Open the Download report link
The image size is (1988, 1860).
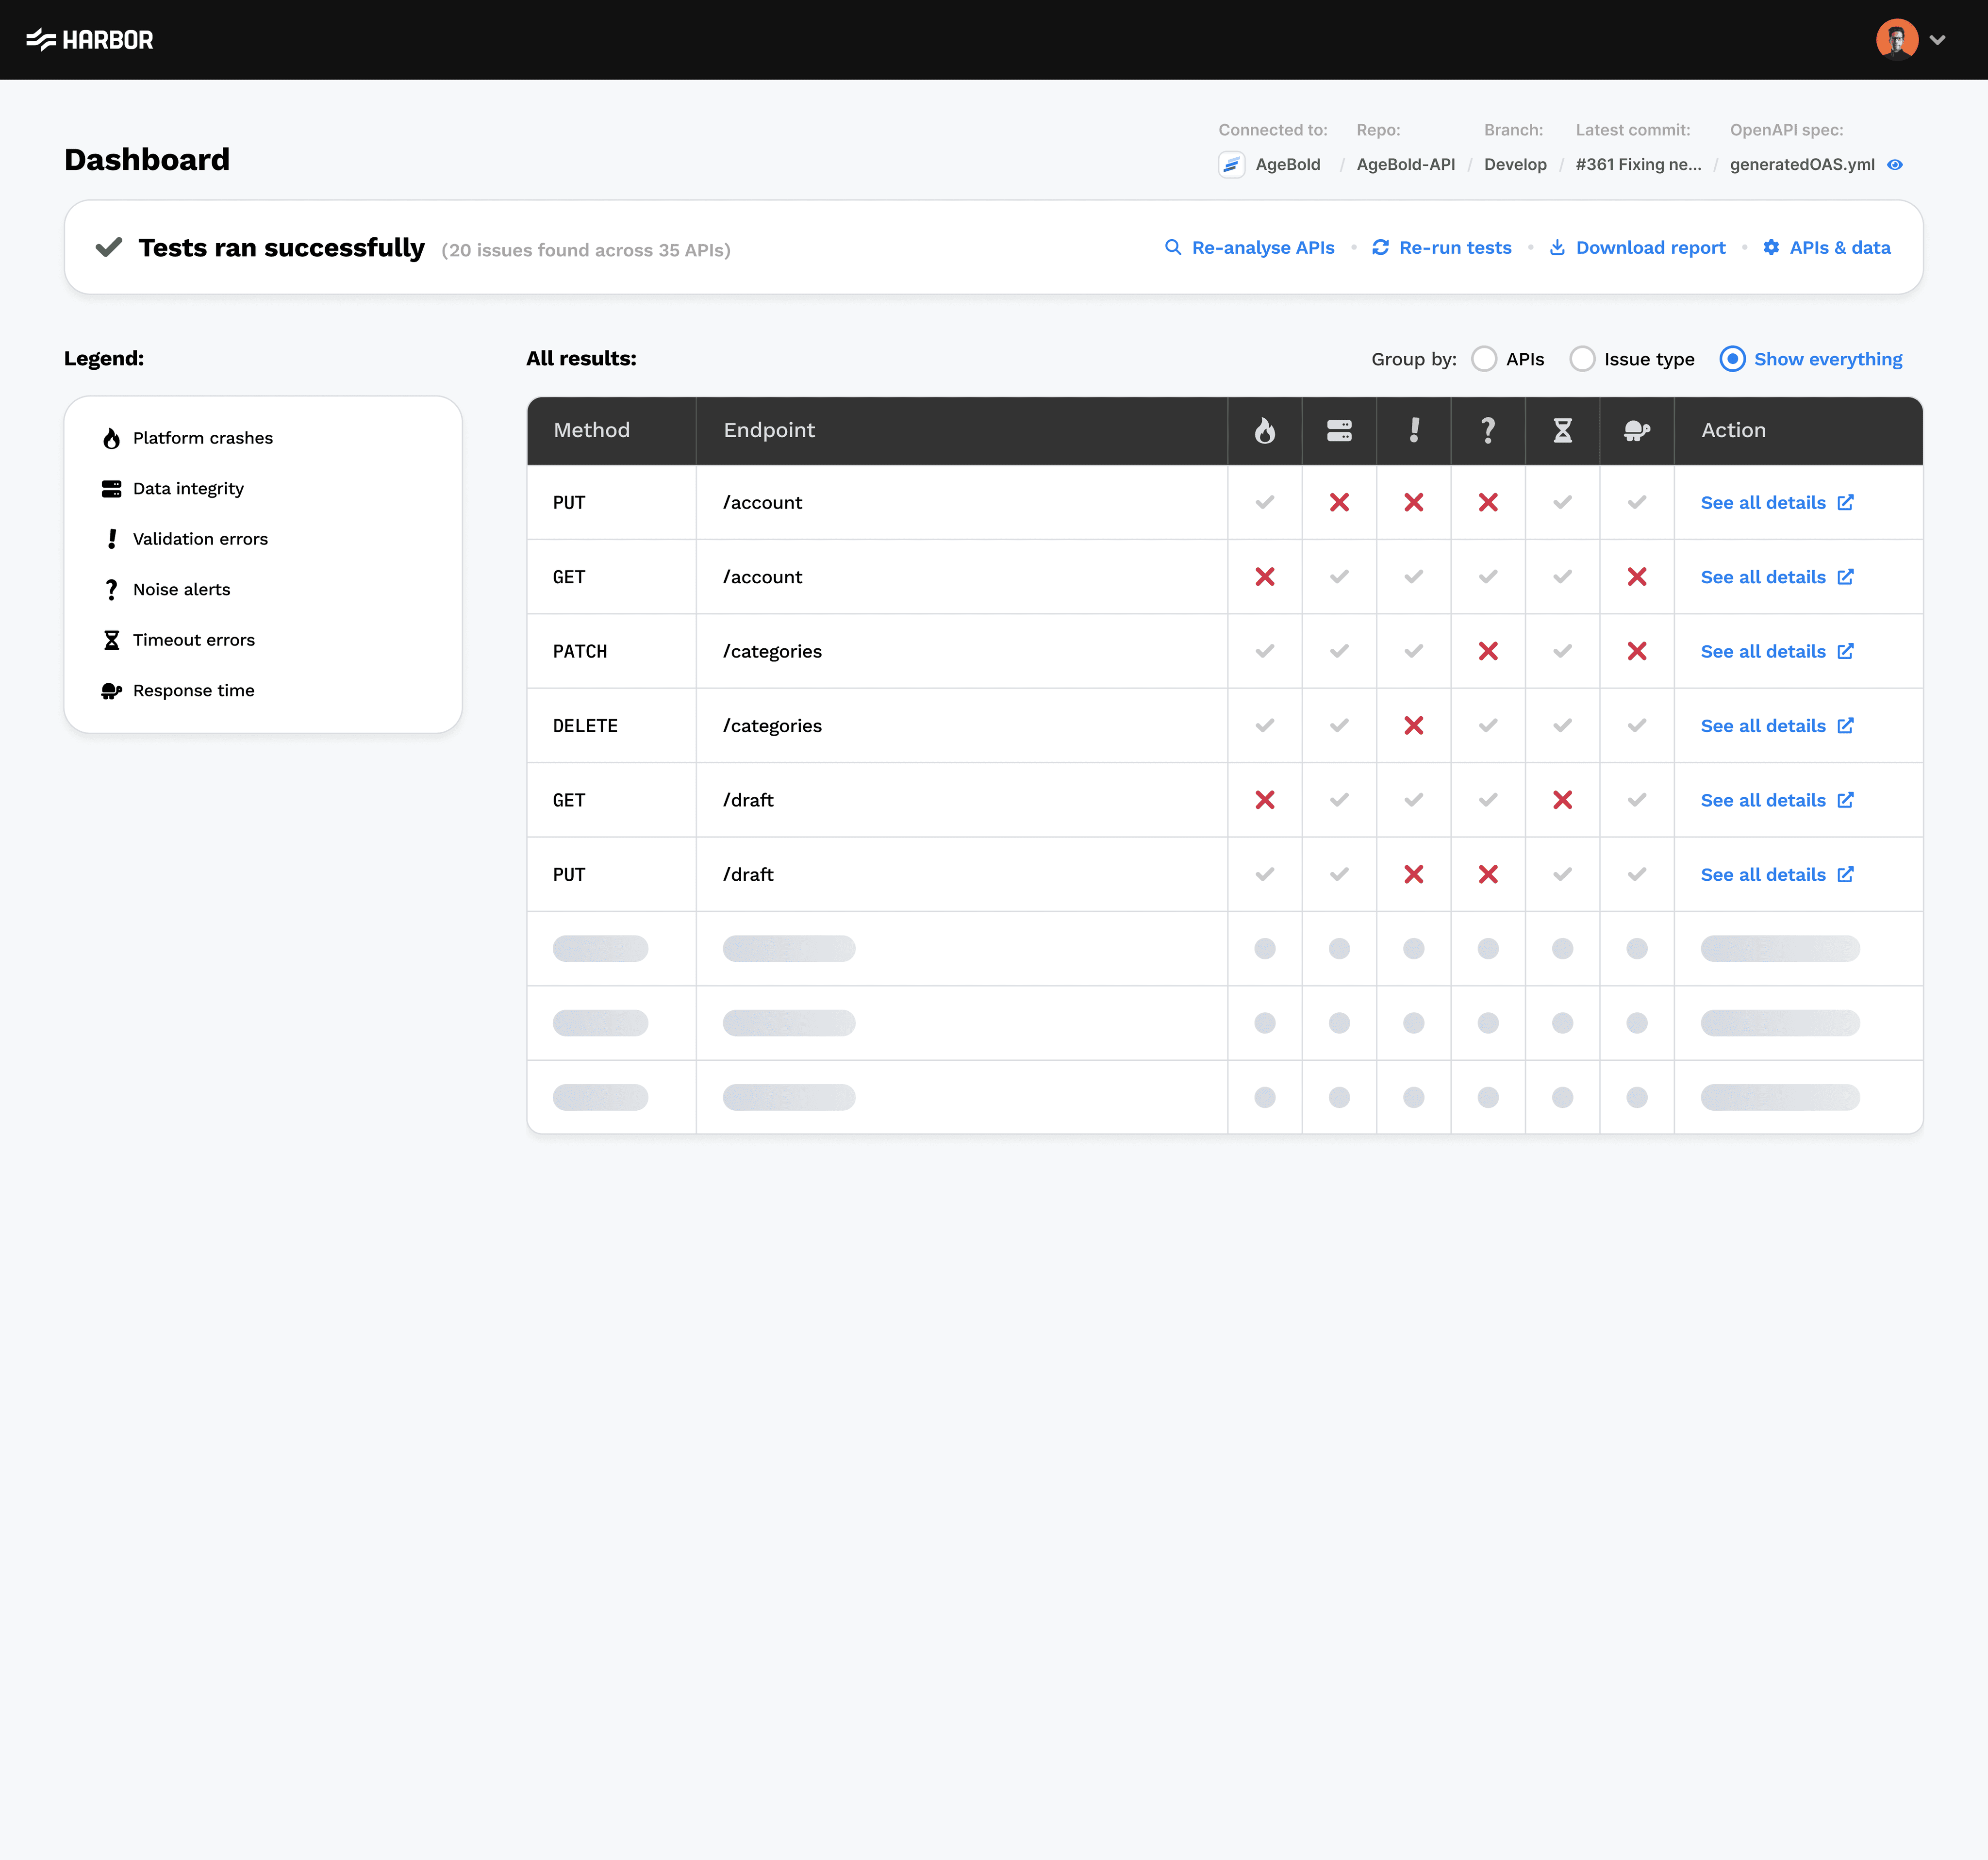1637,247
